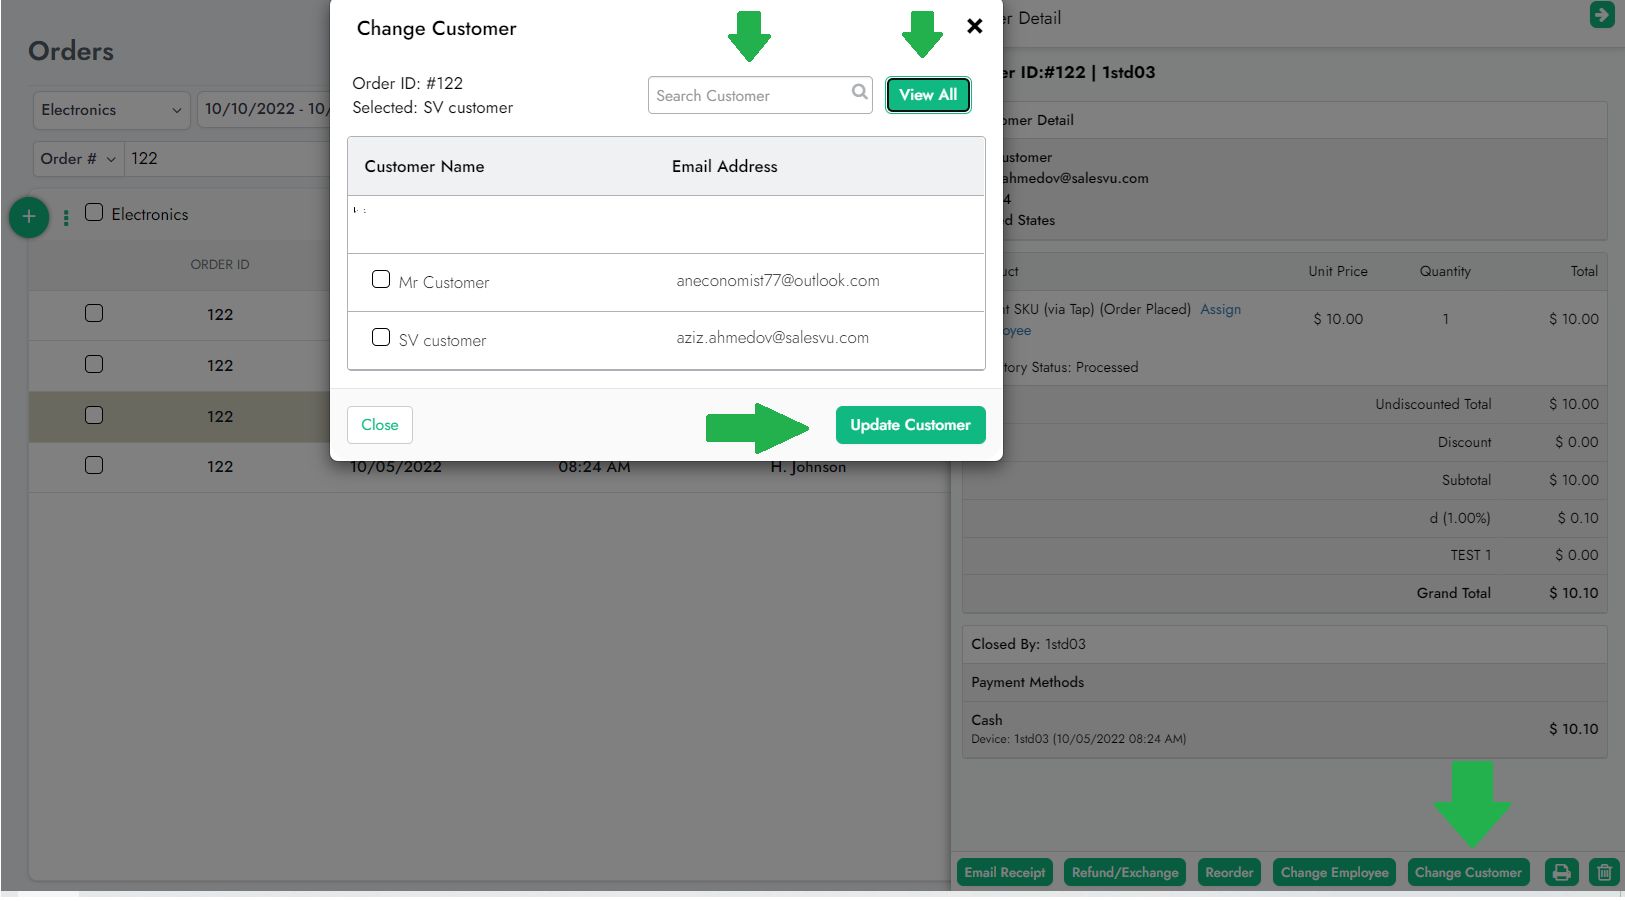Image resolution: width=1625 pixels, height=901 pixels.
Task: Click the green plus add order button
Action: point(29,216)
